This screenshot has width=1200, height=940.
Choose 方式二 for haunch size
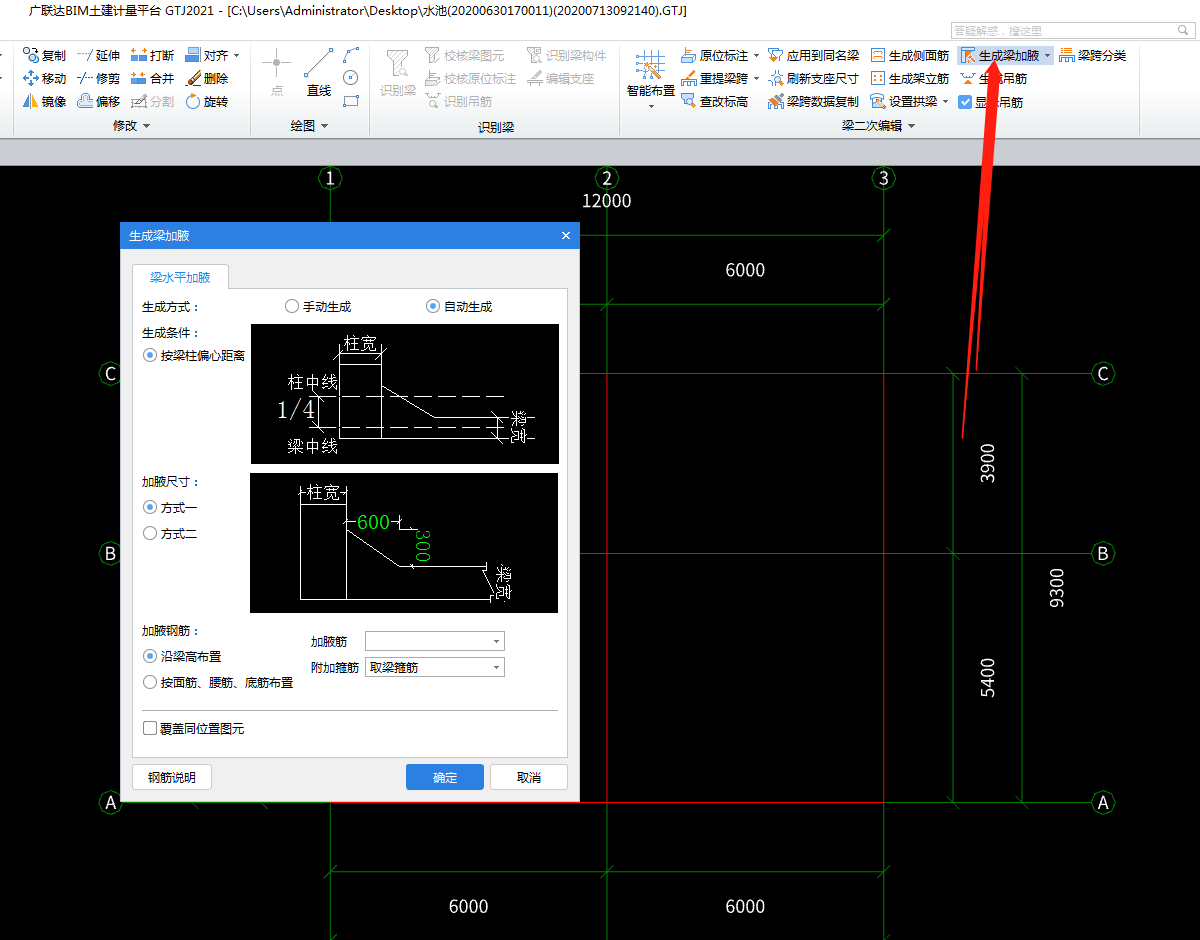click(x=151, y=534)
